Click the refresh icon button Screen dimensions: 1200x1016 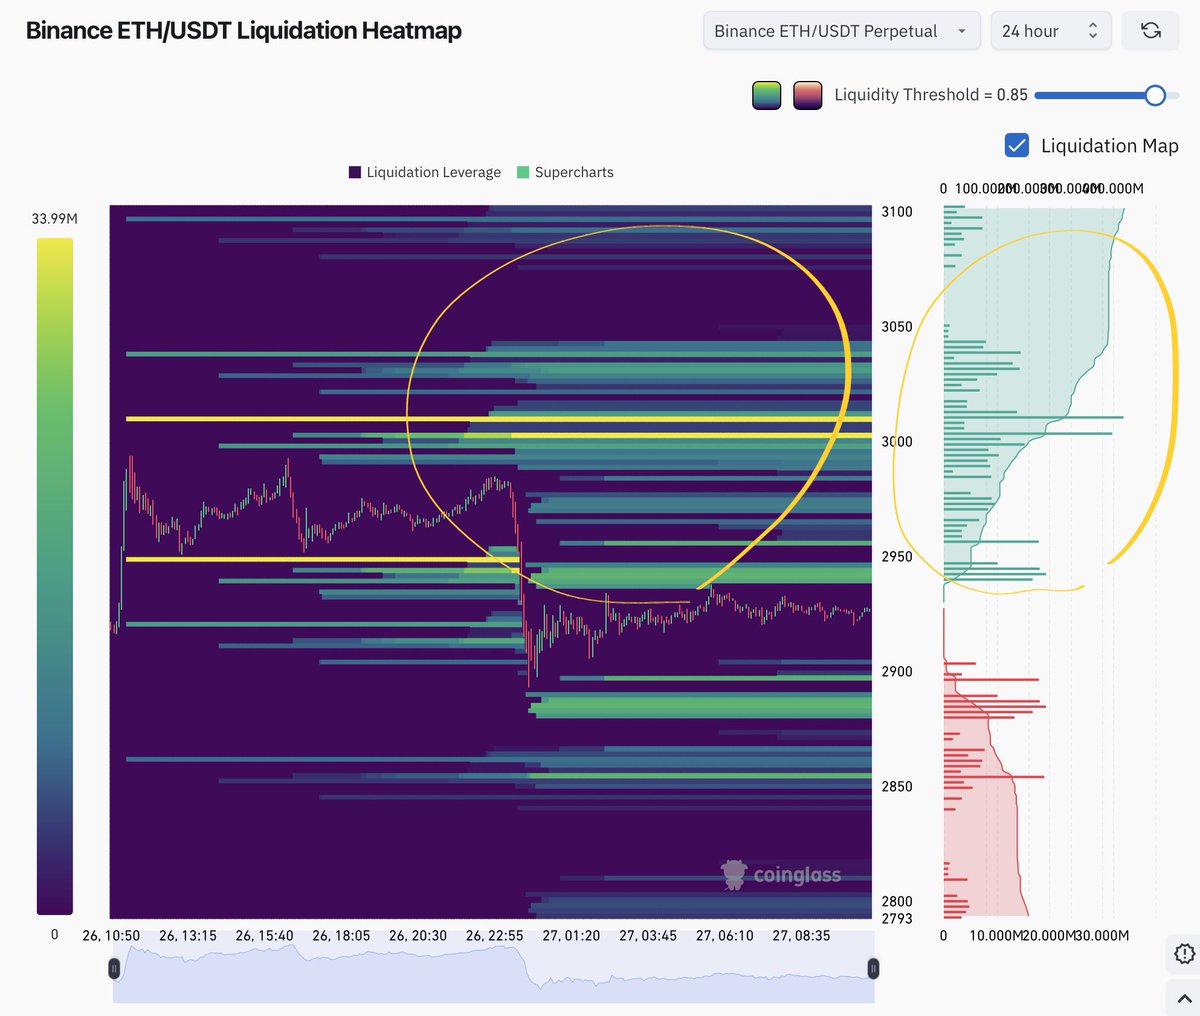click(1150, 31)
